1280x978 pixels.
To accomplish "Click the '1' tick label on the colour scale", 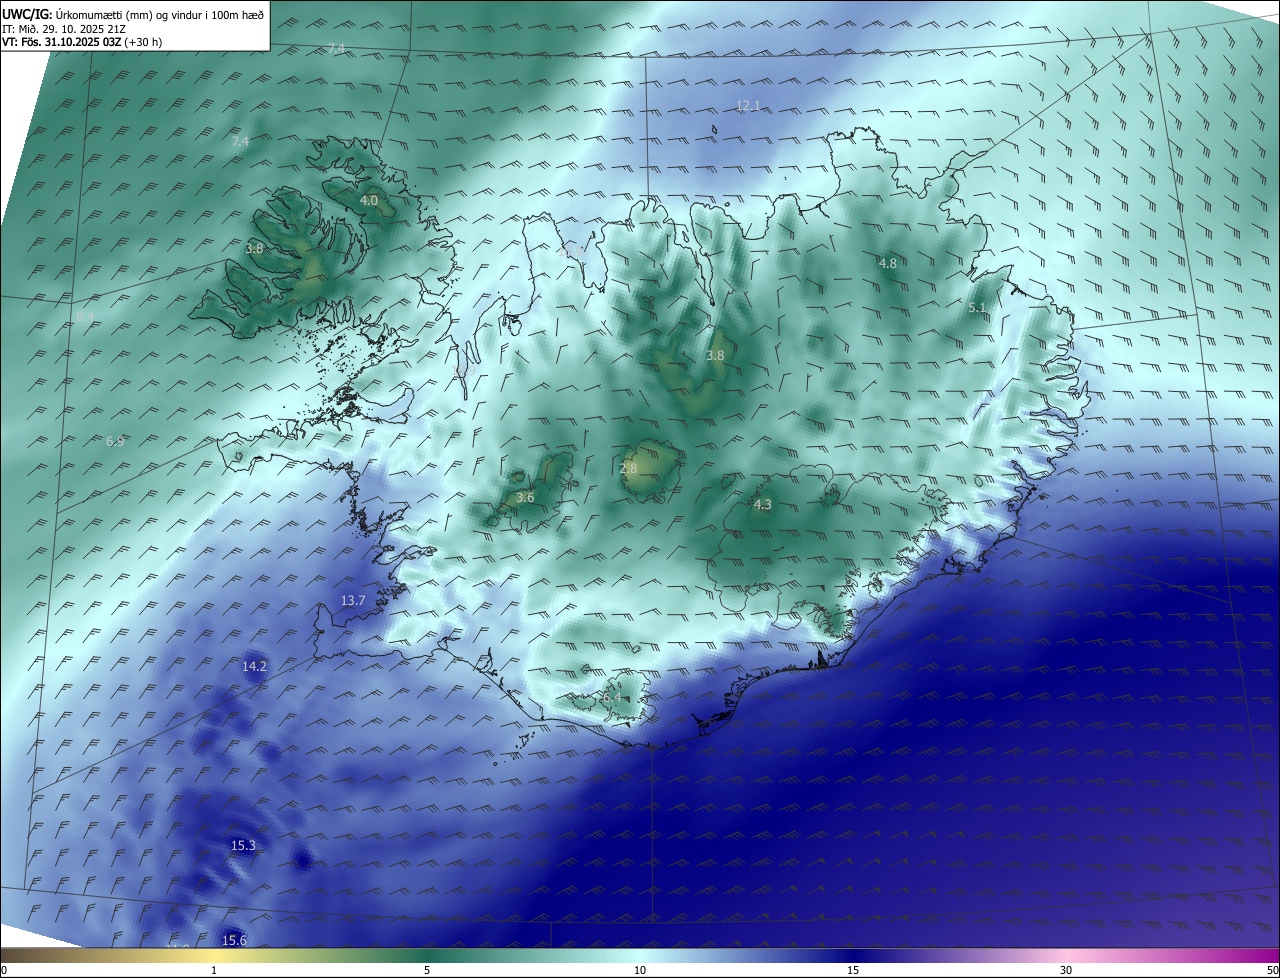I will pos(214,970).
